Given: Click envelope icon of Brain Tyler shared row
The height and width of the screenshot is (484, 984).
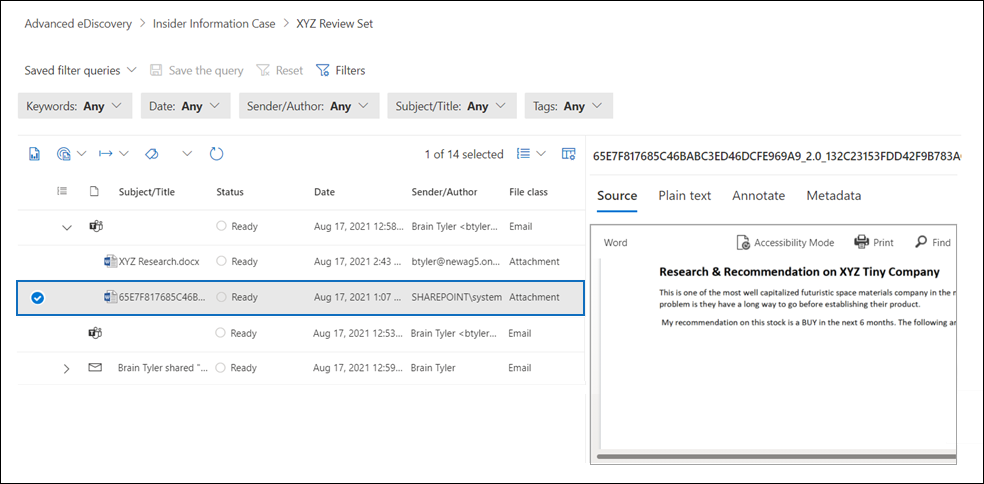Looking at the screenshot, I should coord(95,368).
